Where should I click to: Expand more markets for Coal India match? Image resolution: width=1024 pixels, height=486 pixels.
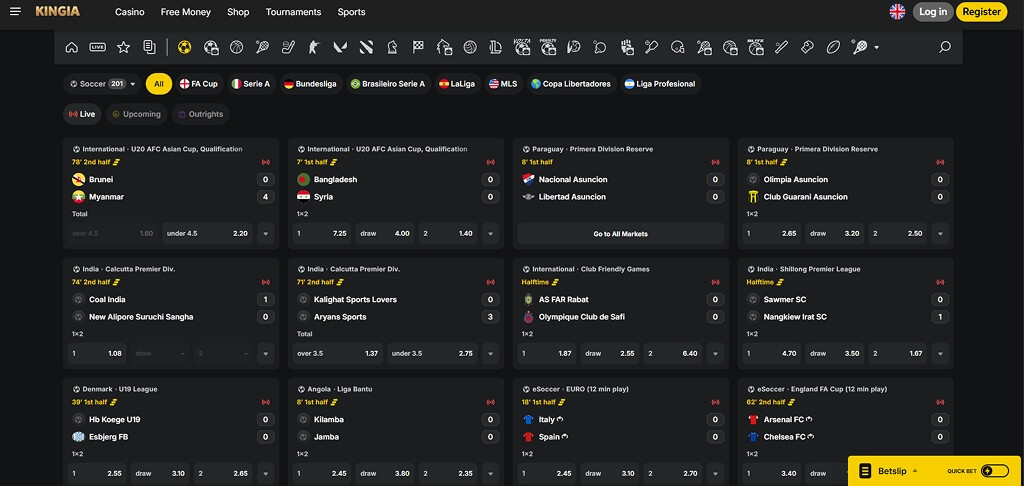click(265, 353)
